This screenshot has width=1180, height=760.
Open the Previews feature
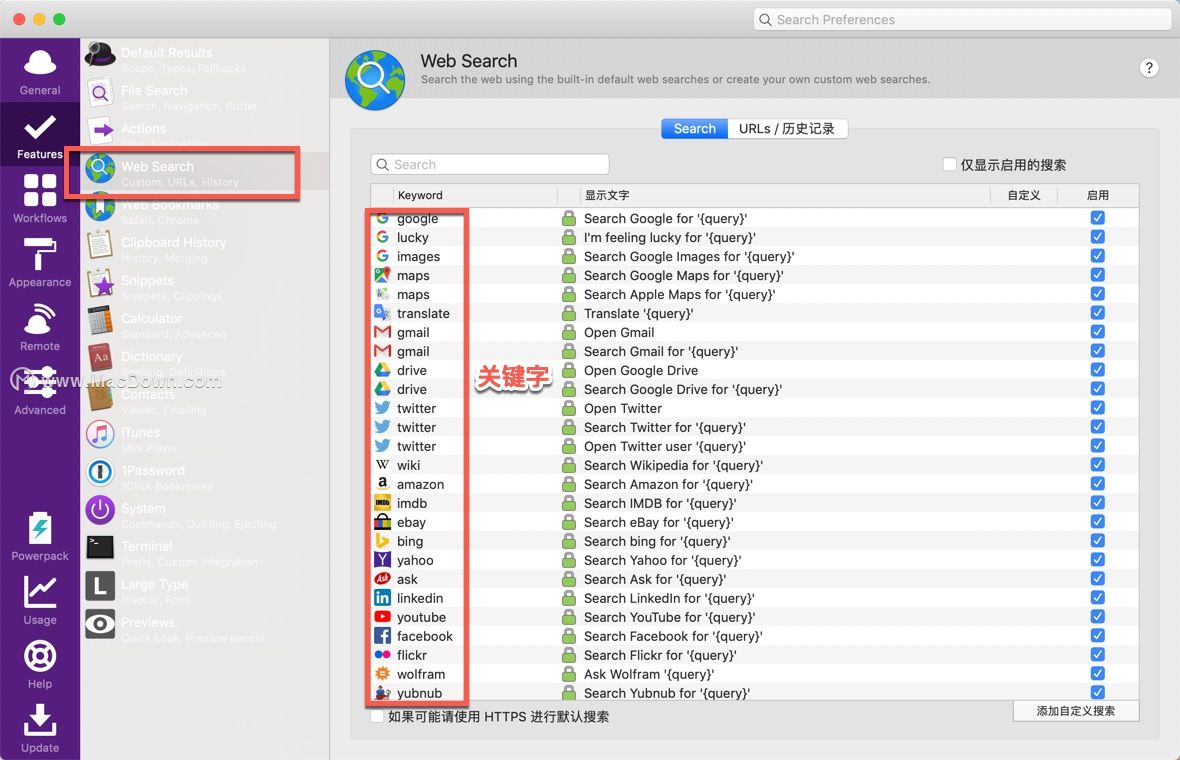click(205, 629)
